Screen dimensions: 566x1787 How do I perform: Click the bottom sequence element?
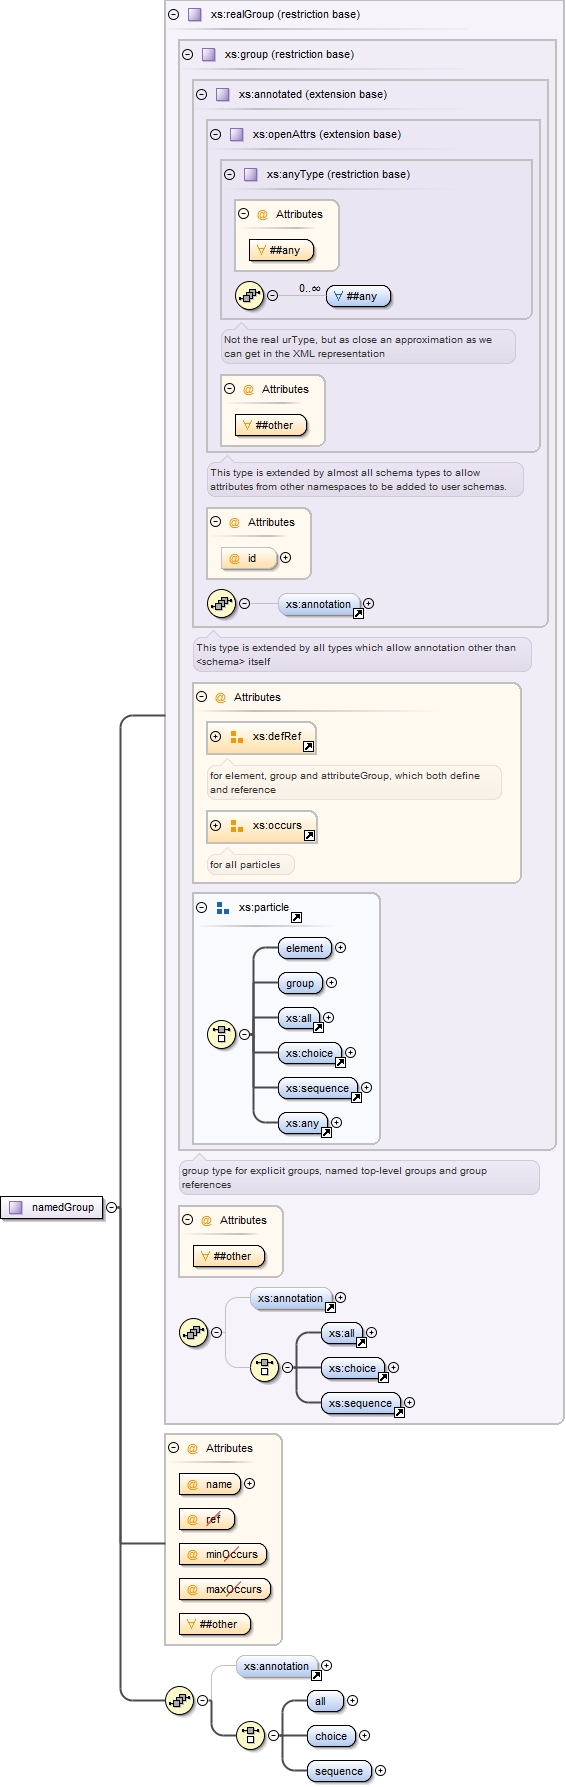pos(340,1771)
